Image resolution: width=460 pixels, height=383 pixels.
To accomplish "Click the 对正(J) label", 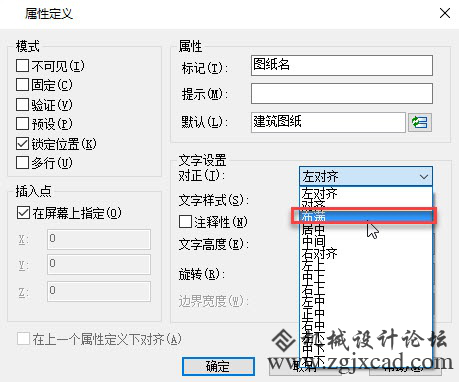I will pos(202,175).
